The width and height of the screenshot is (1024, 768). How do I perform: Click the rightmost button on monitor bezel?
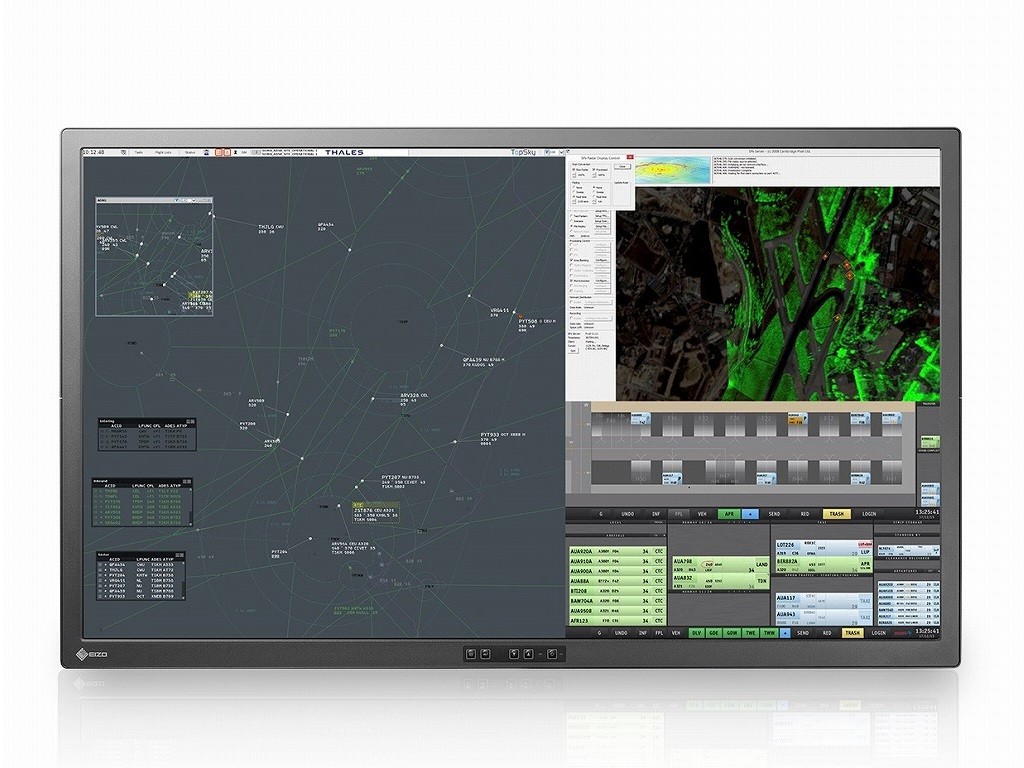552,653
